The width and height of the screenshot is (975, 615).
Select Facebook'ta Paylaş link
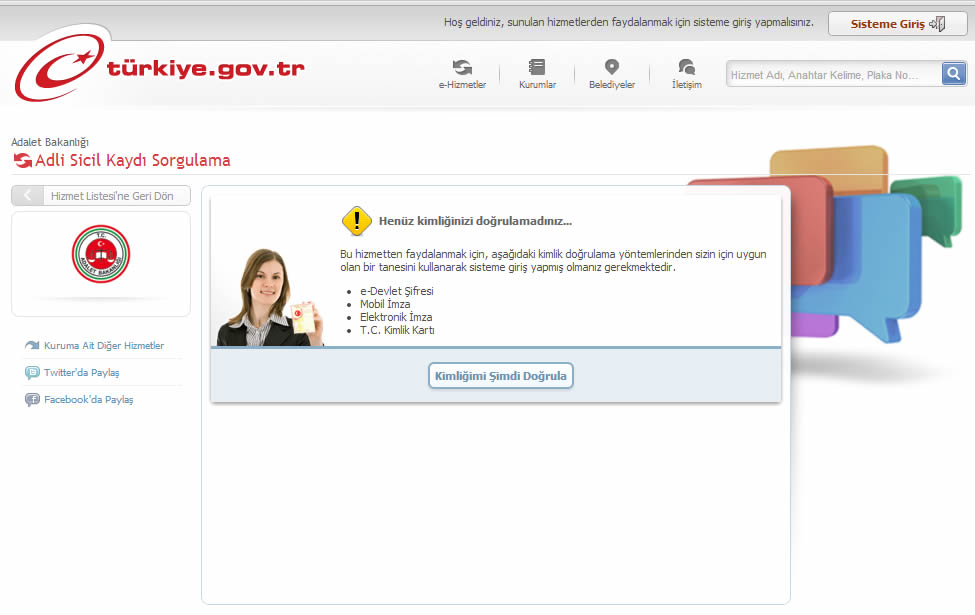(x=89, y=400)
